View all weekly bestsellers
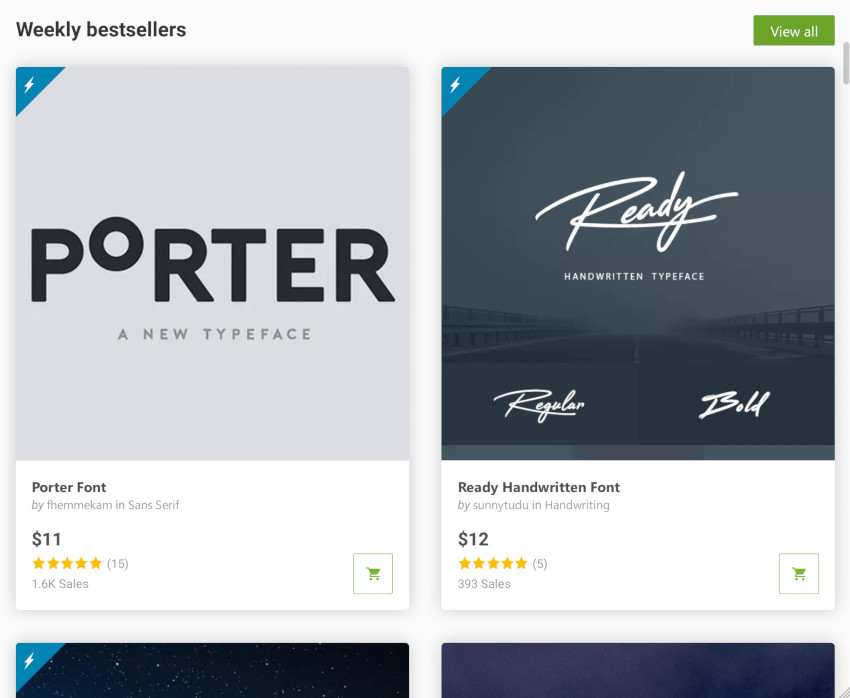Viewport: 850px width, 698px height. 794,31
